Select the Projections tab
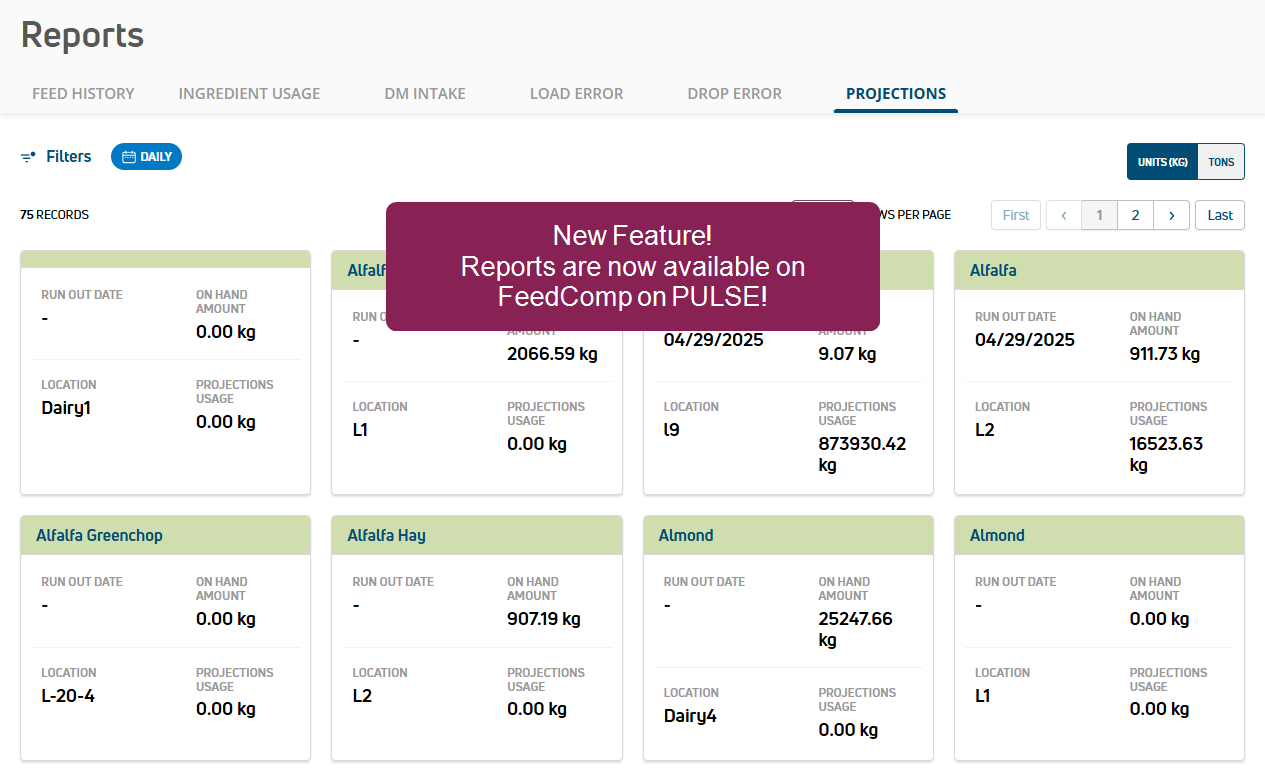The width and height of the screenshot is (1265, 782). pos(896,94)
